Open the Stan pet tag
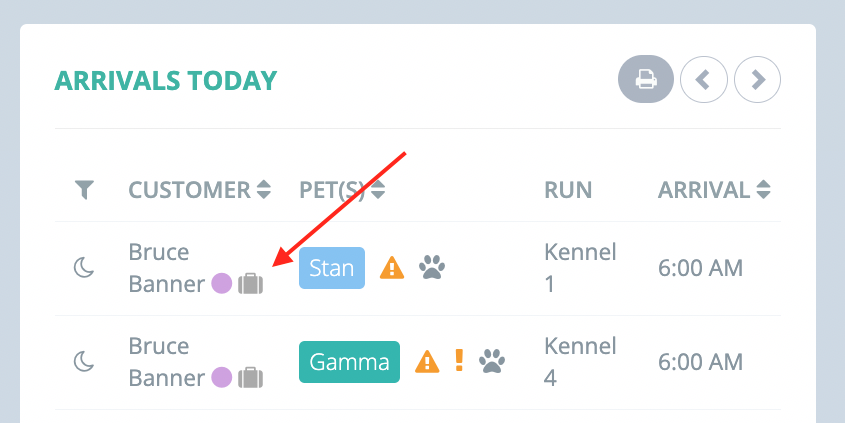The image size is (845, 423). 332,268
